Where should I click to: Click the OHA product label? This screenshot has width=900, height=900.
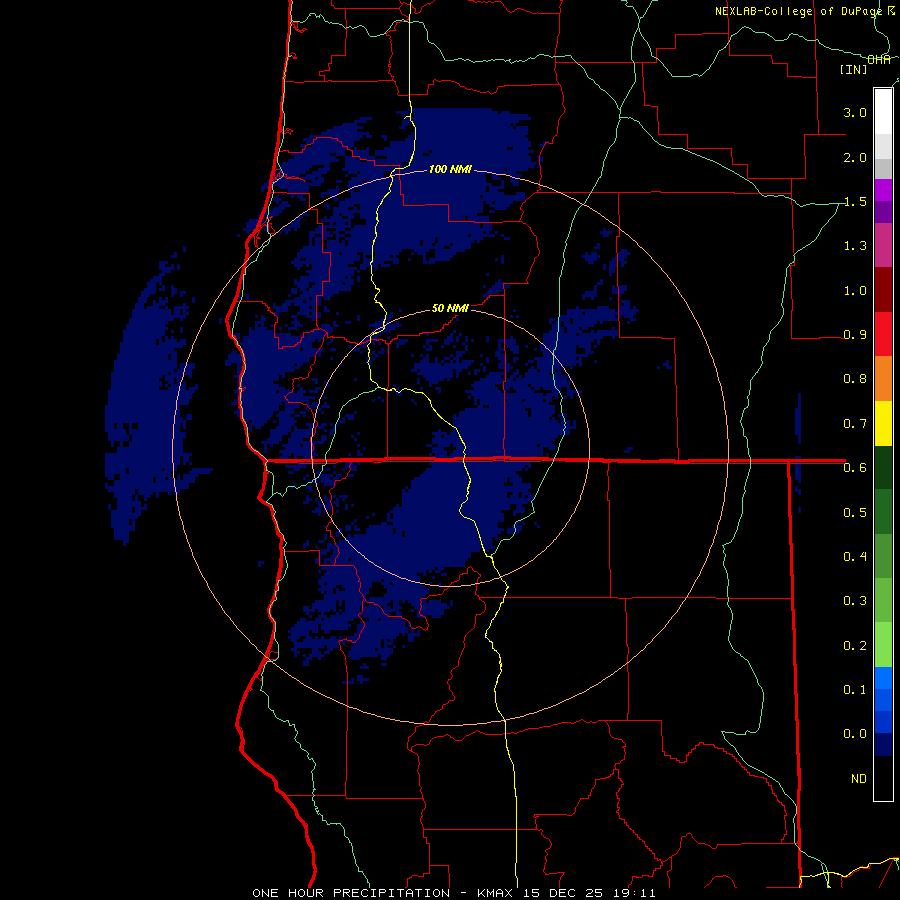click(879, 60)
